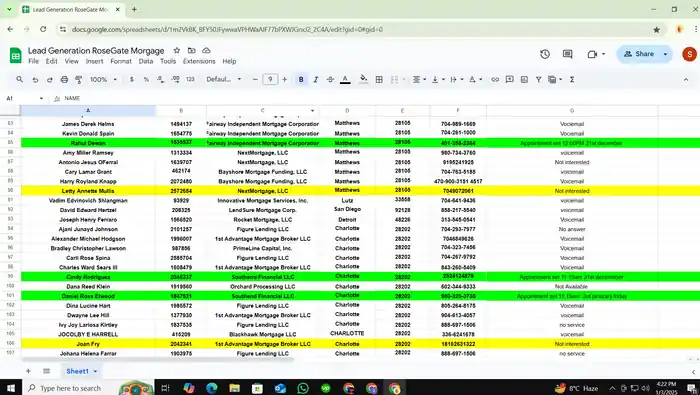Toggle italic formatting button
700x395 pixels.
[316, 79]
